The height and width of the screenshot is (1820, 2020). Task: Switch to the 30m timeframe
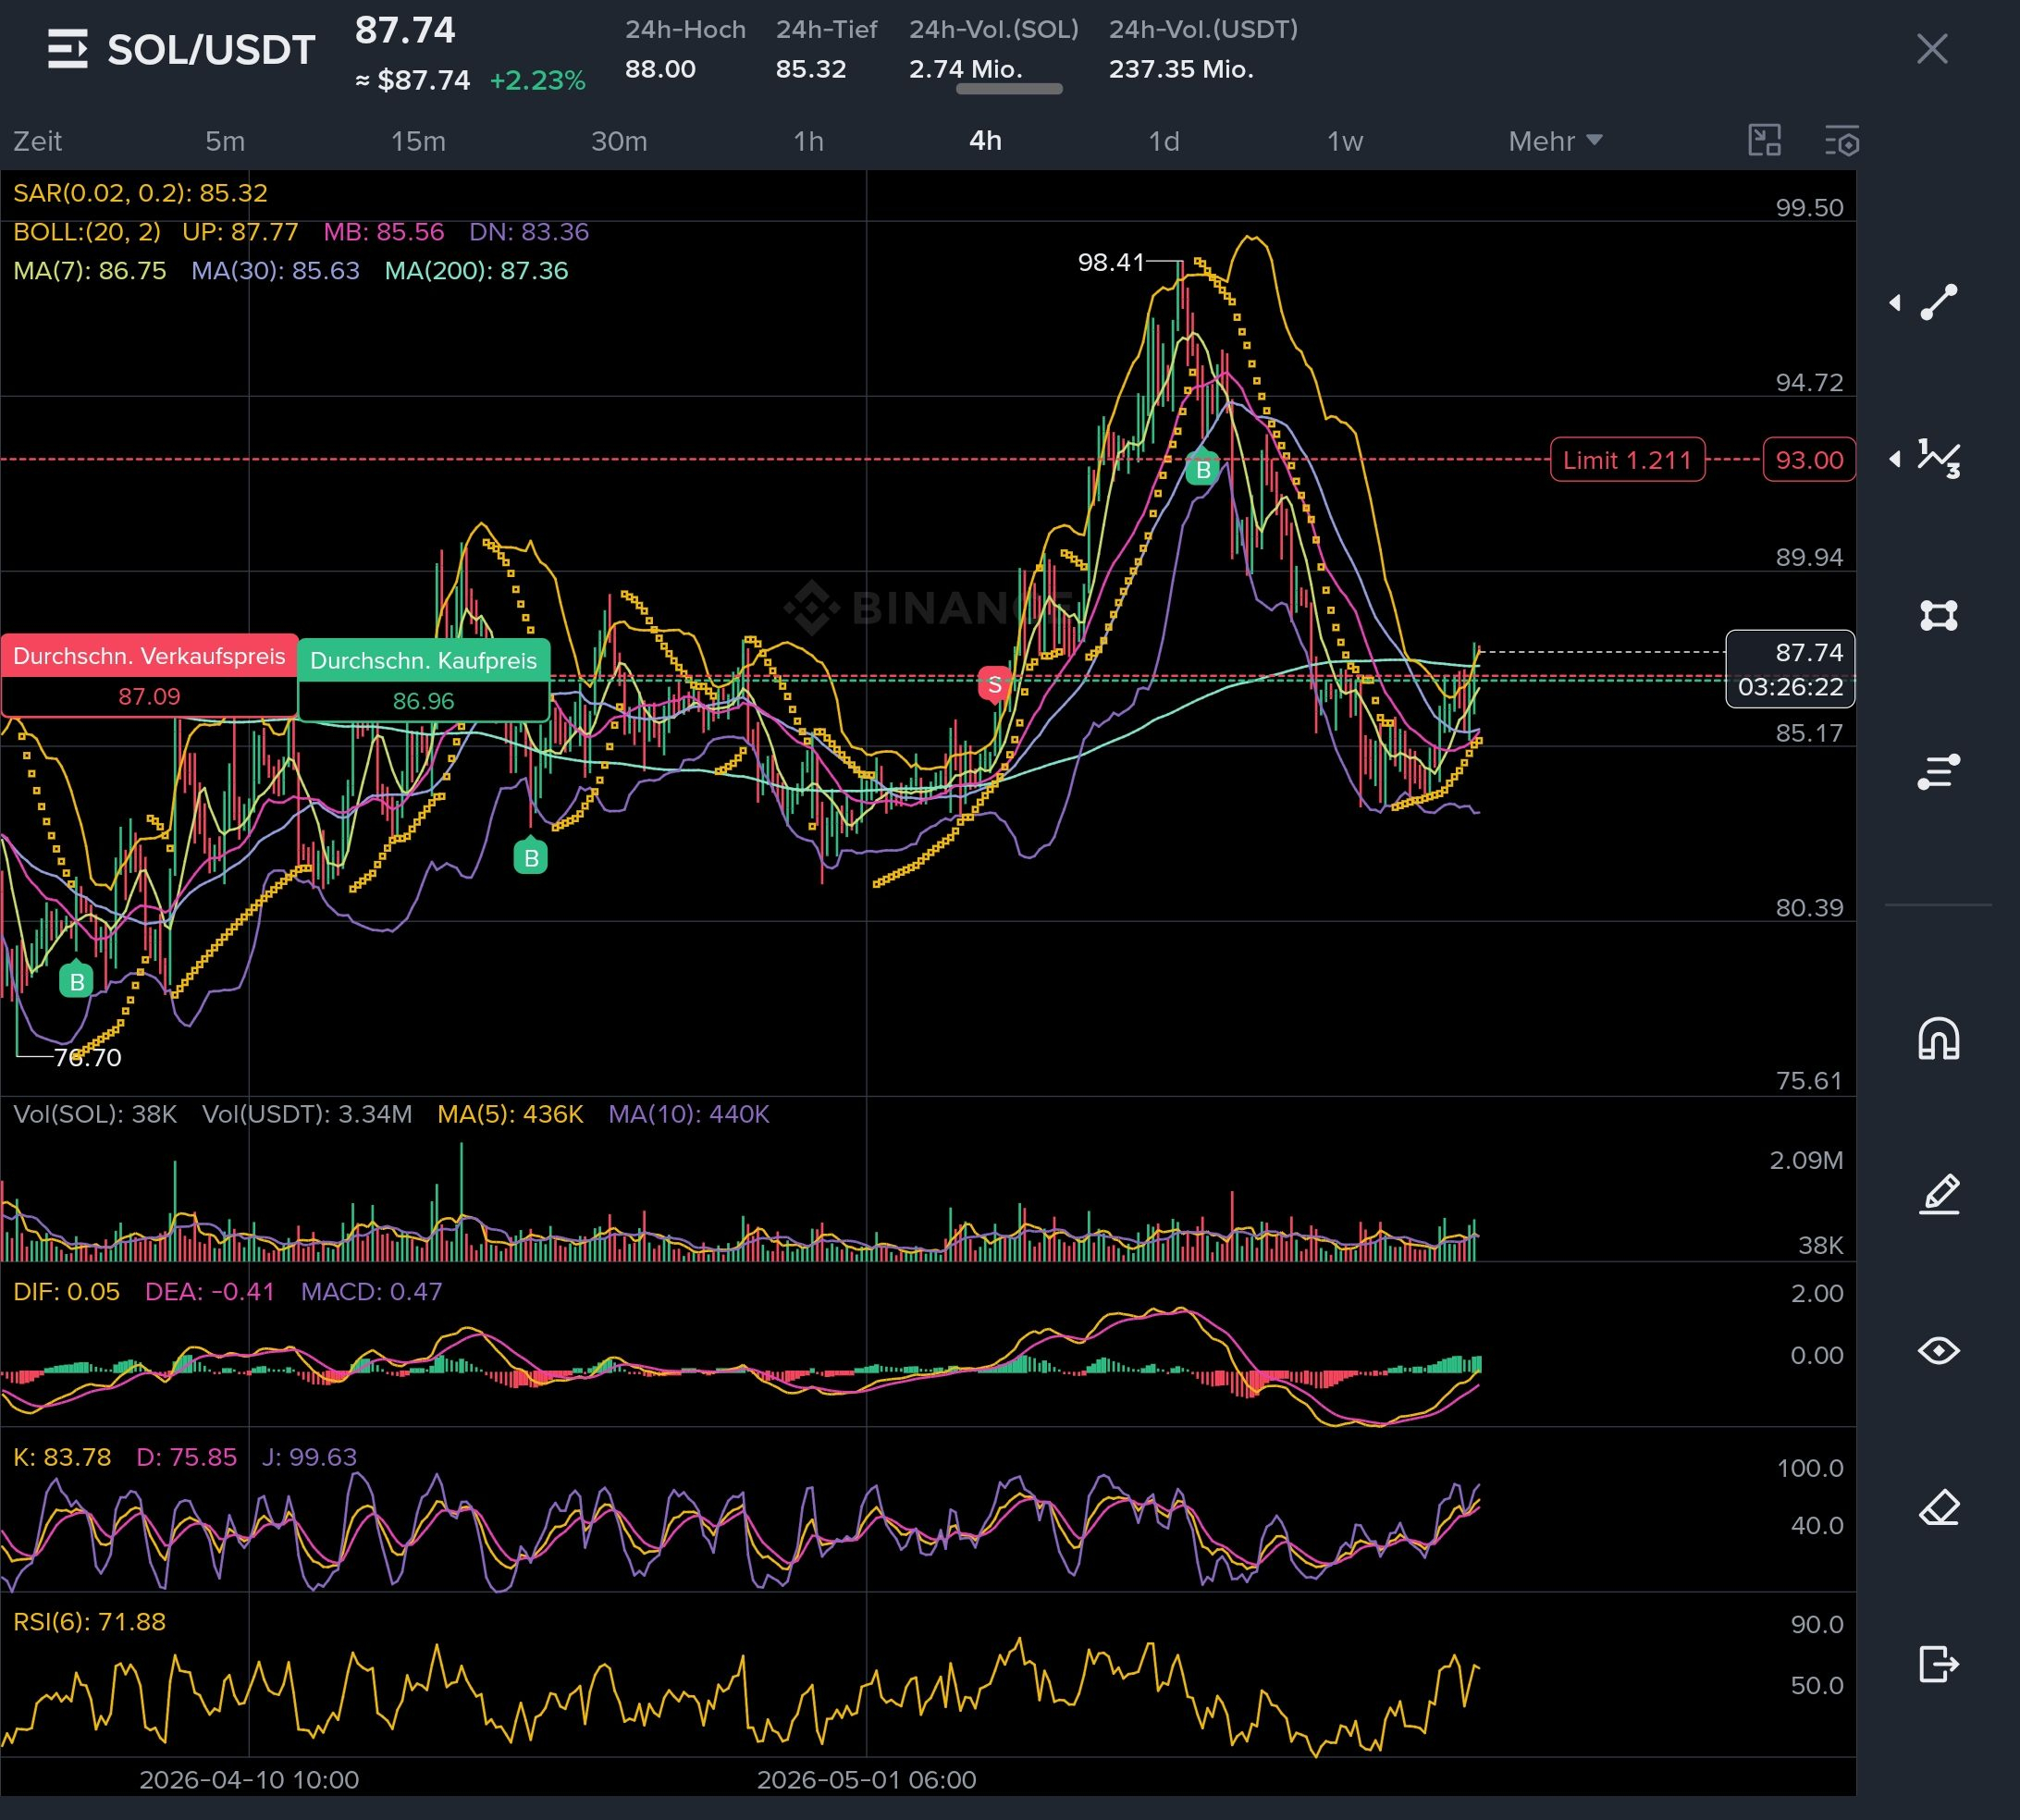(x=619, y=141)
